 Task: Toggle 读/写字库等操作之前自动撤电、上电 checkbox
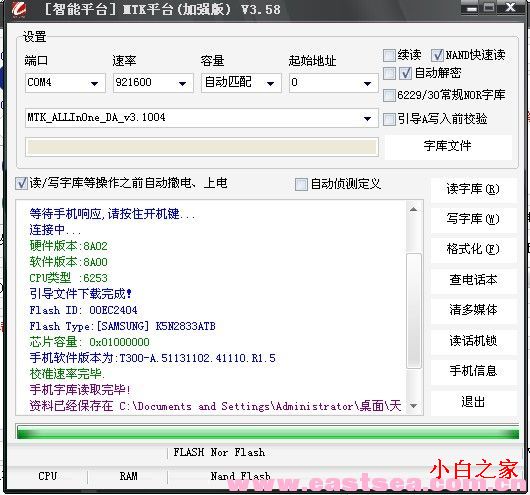tap(21, 184)
